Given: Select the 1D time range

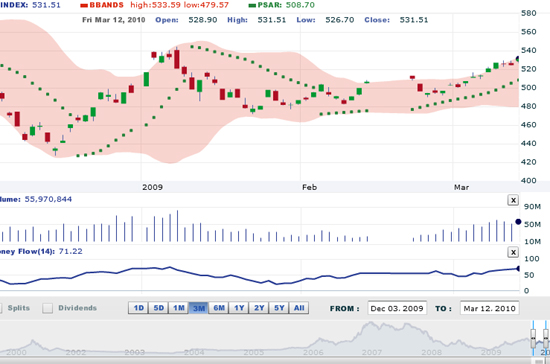Looking at the screenshot, I should [x=139, y=308].
